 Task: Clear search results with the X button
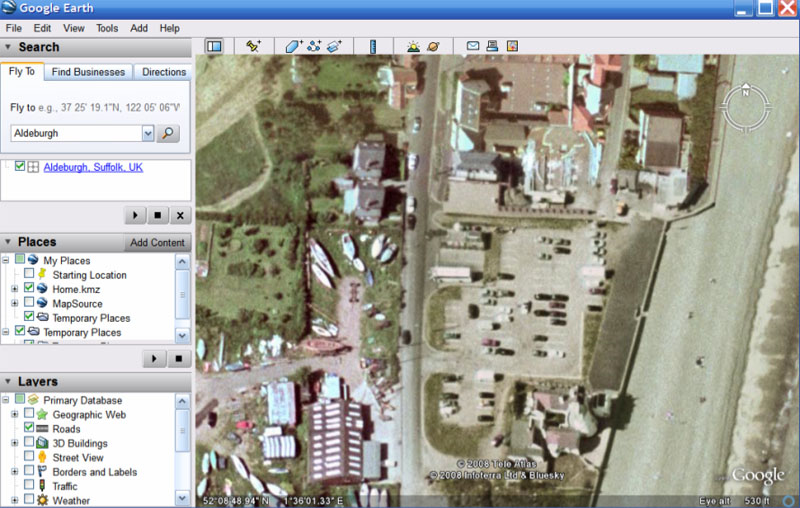click(x=180, y=215)
